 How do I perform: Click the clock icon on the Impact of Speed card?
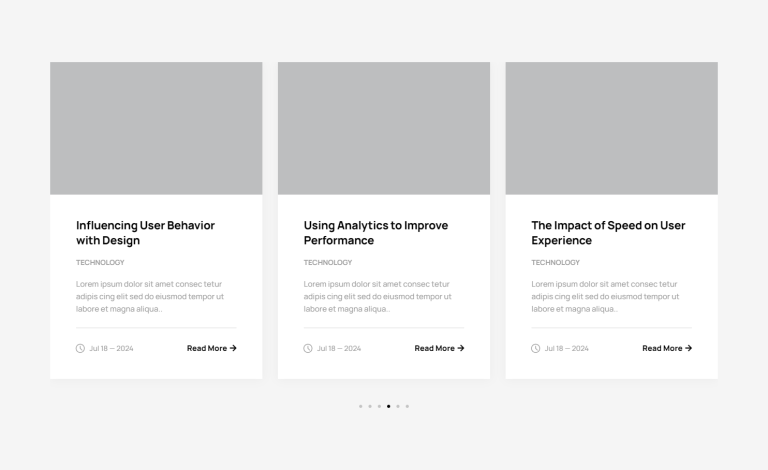(x=535, y=348)
